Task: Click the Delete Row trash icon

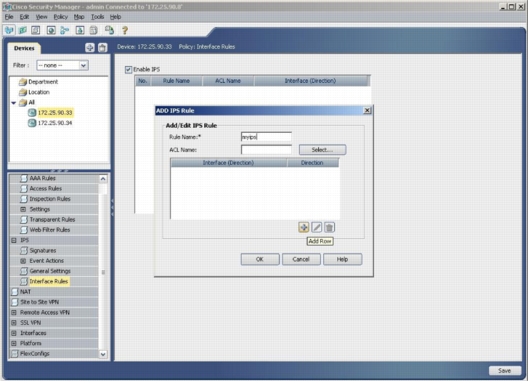Action: click(x=329, y=228)
